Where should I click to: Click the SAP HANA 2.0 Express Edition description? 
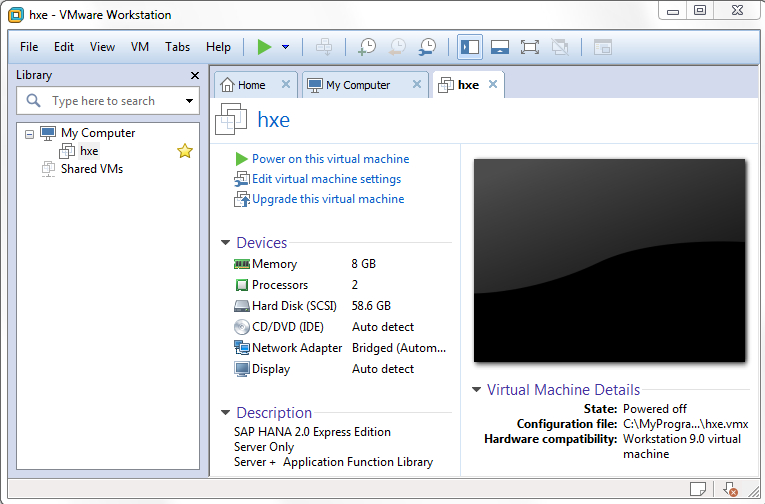pyautogui.click(x=312, y=432)
